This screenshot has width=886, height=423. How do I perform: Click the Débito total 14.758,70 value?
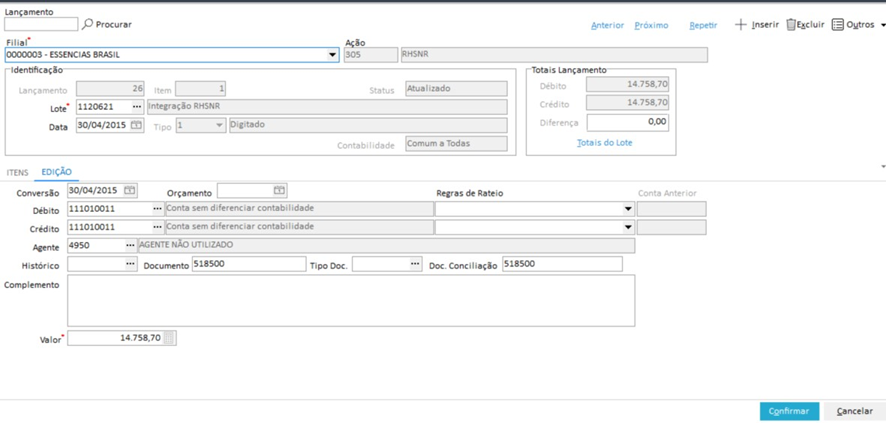click(646, 84)
